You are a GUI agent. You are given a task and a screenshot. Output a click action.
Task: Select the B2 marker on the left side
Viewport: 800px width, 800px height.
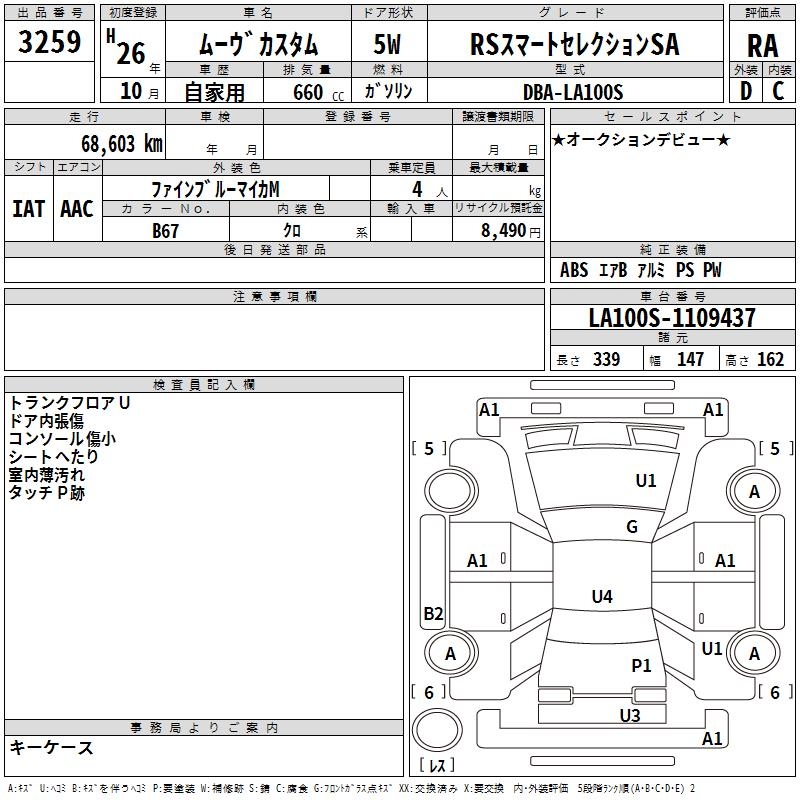coord(433,613)
